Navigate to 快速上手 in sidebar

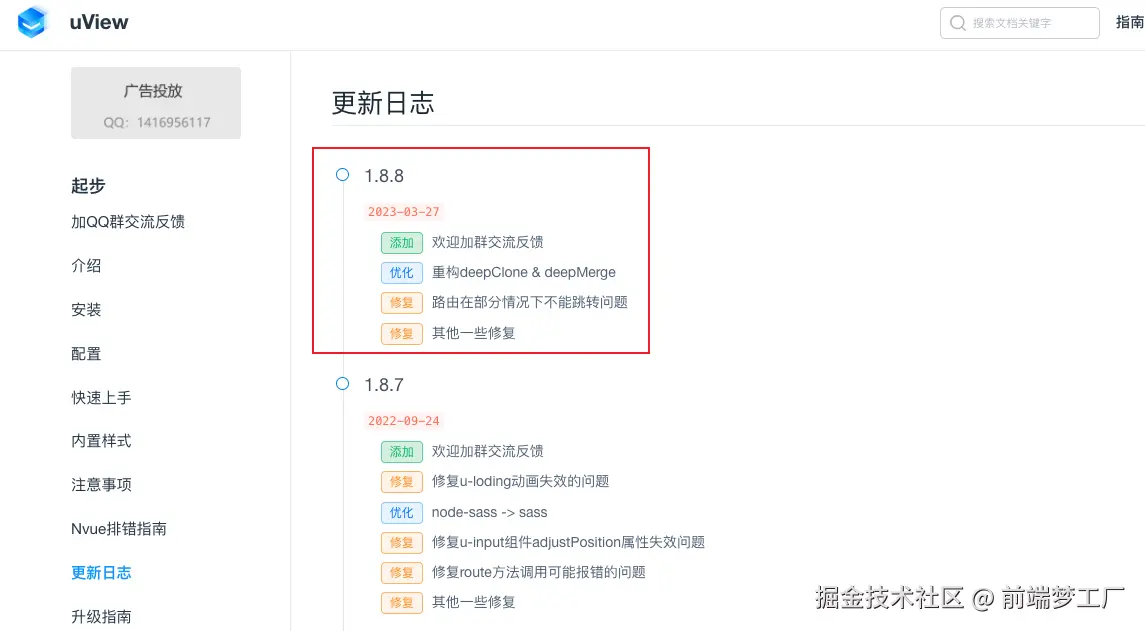click(101, 398)
